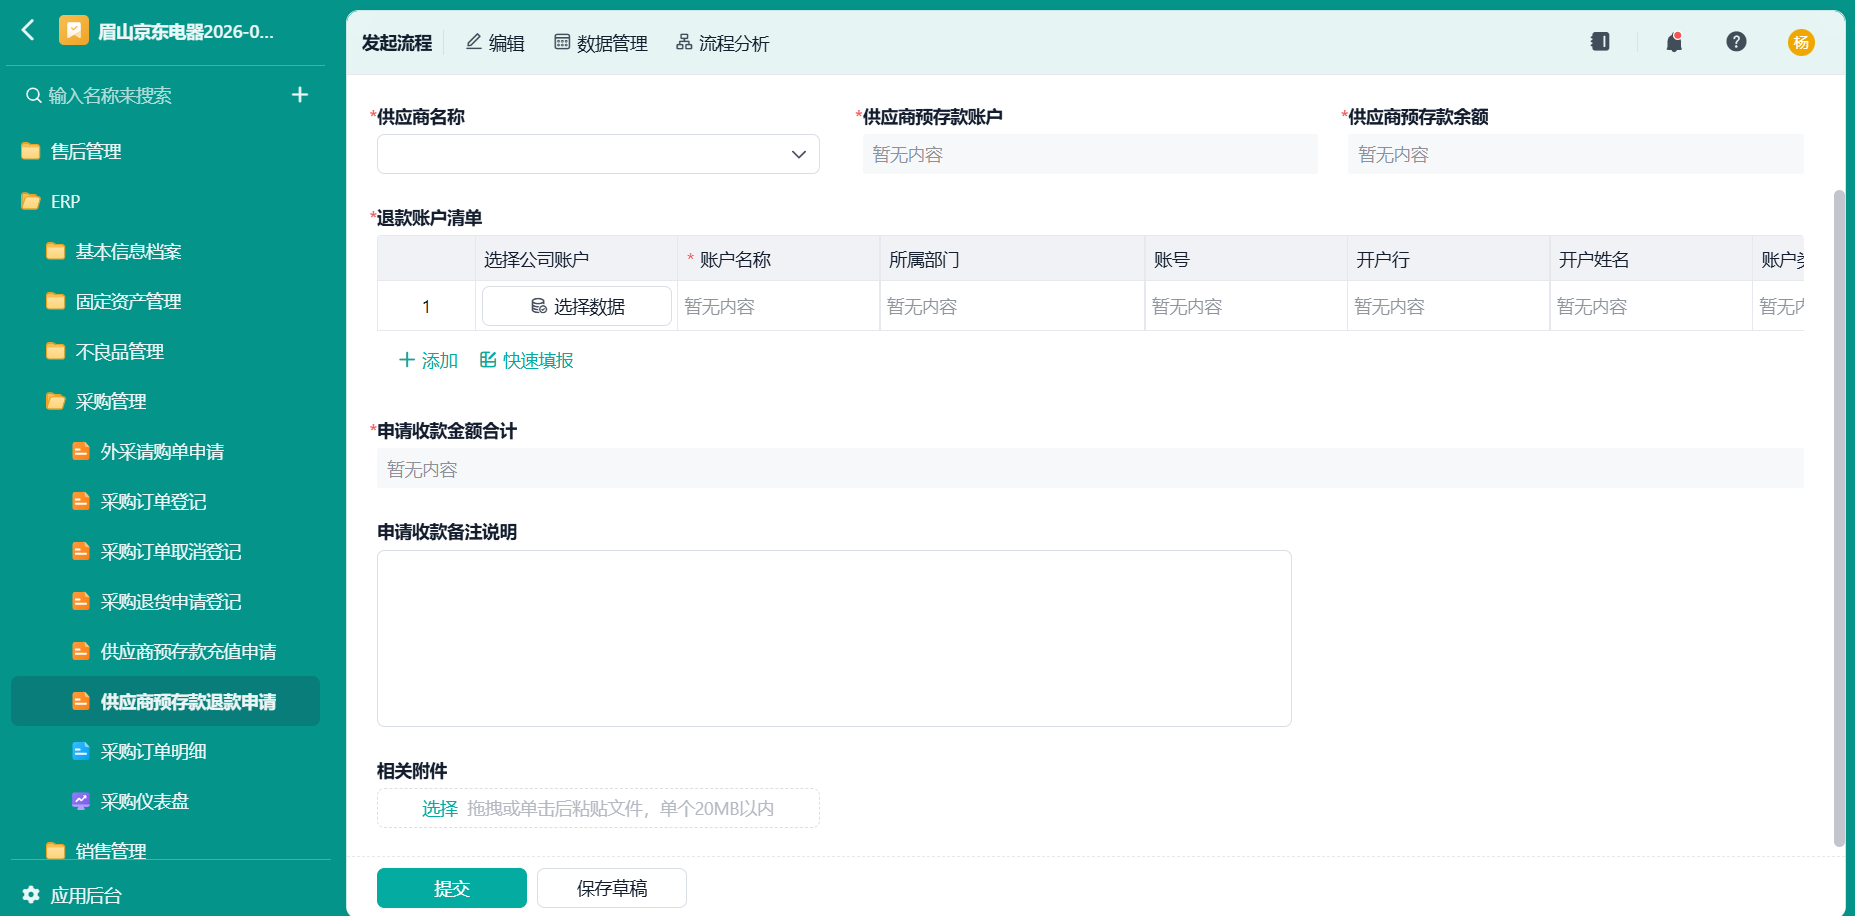Image resolution: width=1855 pixels, height=916 pixels.
Task: Click the blue report icon for 采购订单明细
Action: (x=81, y=751)
